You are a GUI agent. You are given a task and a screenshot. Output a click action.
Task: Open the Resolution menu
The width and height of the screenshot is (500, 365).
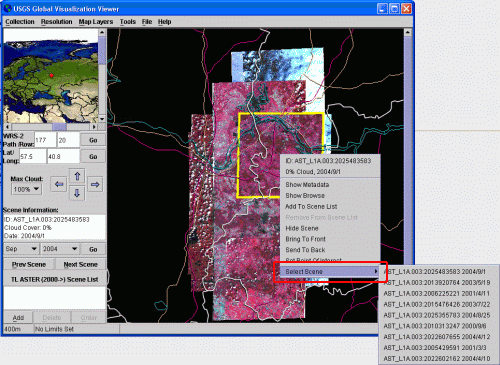tap(56, 22)
